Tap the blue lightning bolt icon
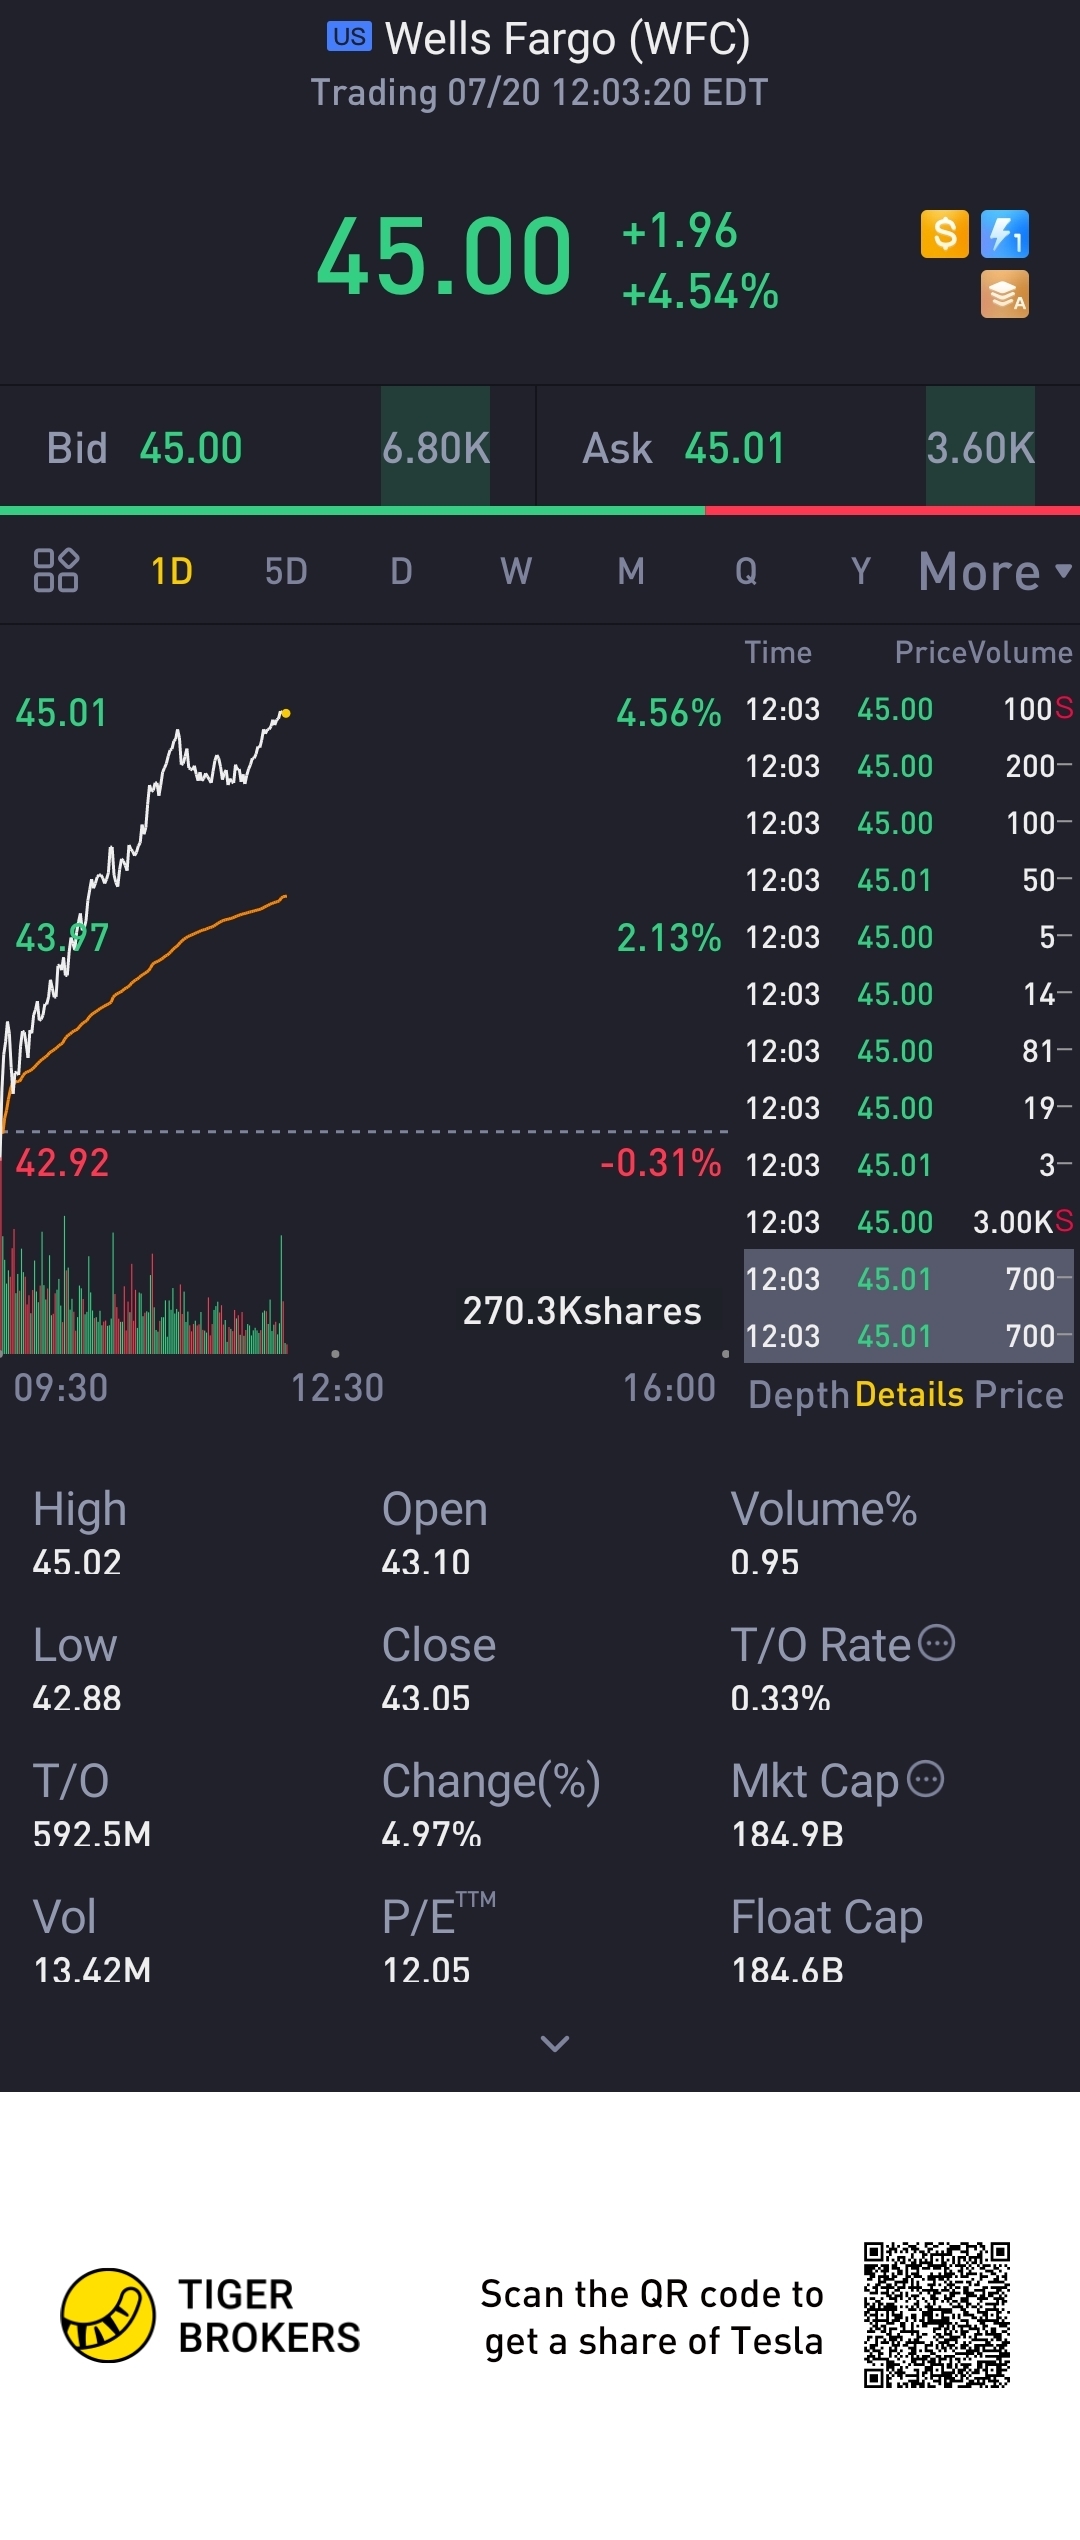 [x=1004, y=235]
